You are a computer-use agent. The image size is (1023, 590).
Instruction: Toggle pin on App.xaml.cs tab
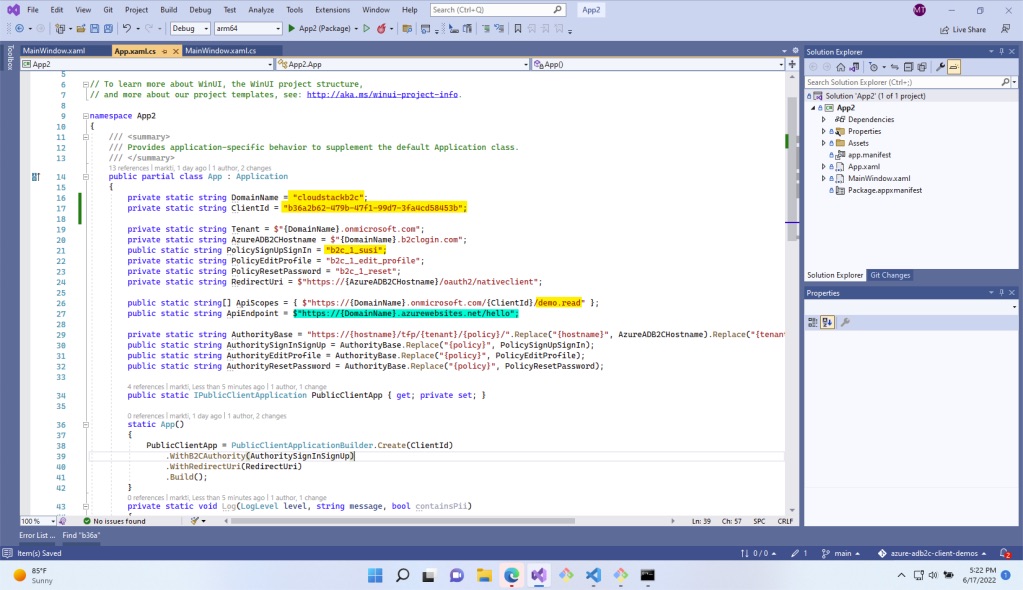coord(164,51)
